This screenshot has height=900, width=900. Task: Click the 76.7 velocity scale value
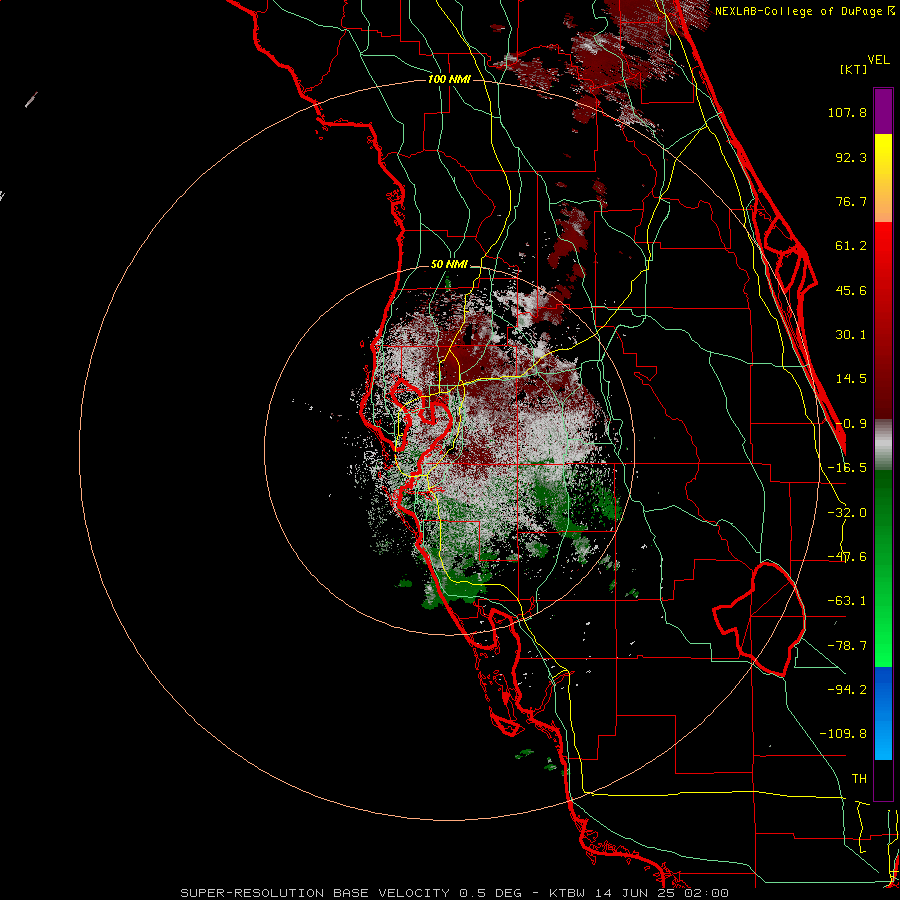click(851, 201)
